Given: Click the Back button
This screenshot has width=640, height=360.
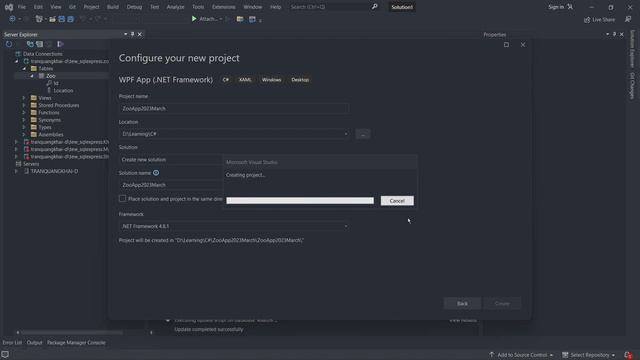Looking at the screenshot, I should click(x=462, y=303).
